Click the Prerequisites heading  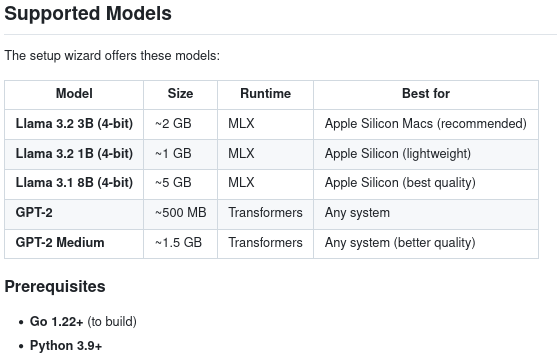[x=55, y=286]
